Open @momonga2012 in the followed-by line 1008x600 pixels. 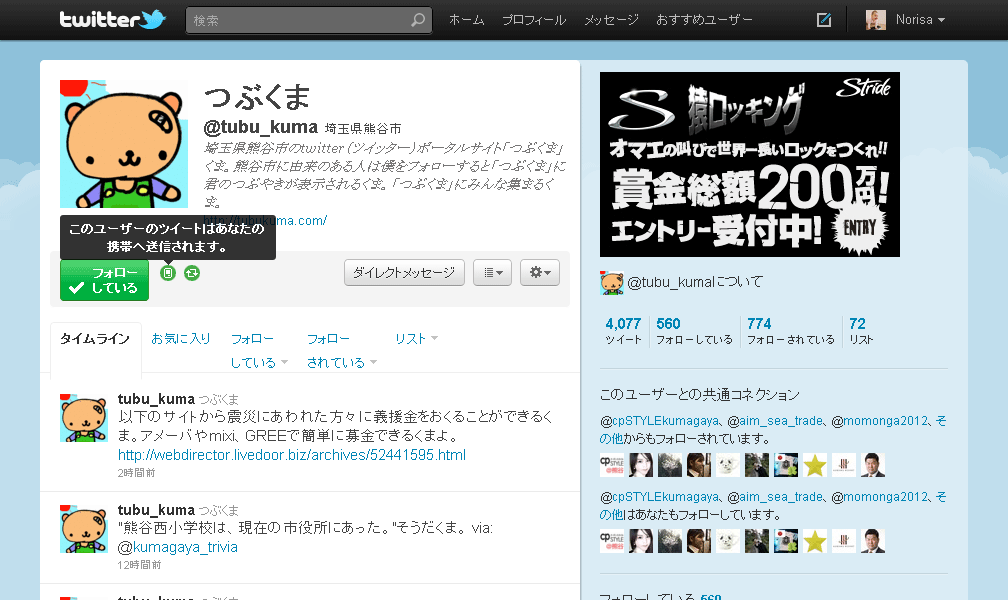(880, 421)
